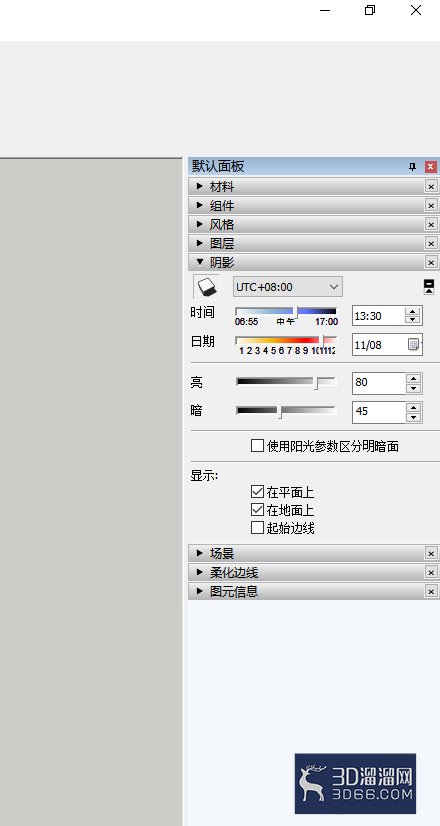Expand the 材料 panel
Image resolution: width=440 pixels, height=826 pixels.
click(200, 186)
